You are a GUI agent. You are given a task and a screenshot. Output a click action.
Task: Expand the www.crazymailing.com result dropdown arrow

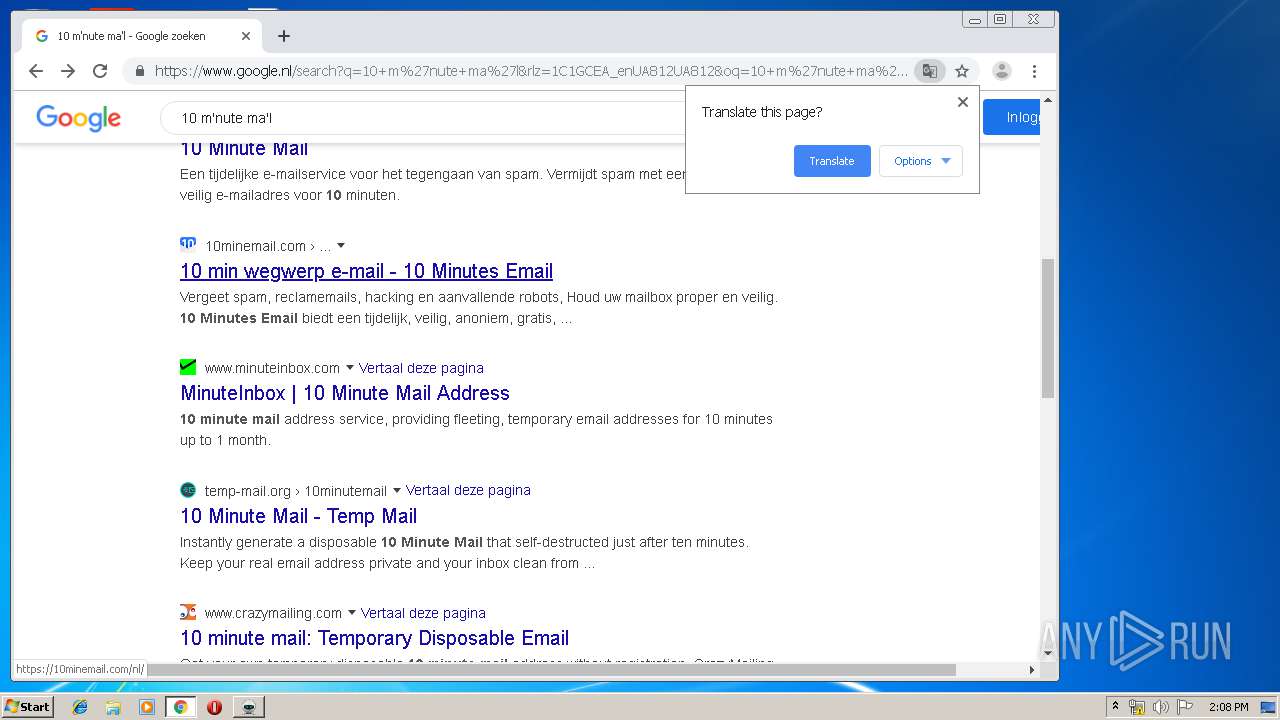click(x=352, y=613)
